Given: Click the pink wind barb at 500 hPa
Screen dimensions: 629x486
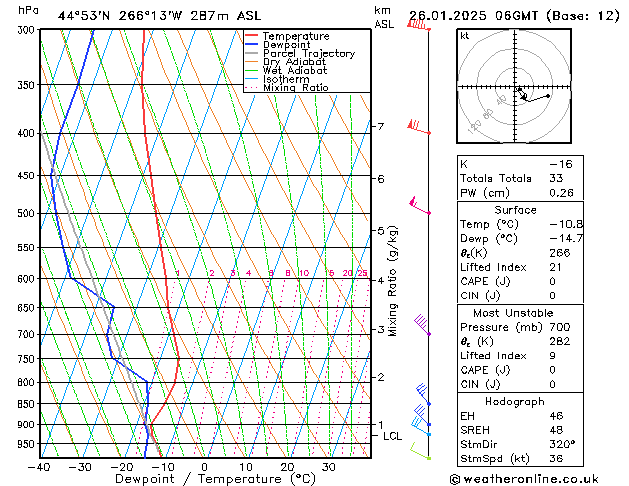Looking at the screenshot, I should pyautogui.click(x=420, y=206).
